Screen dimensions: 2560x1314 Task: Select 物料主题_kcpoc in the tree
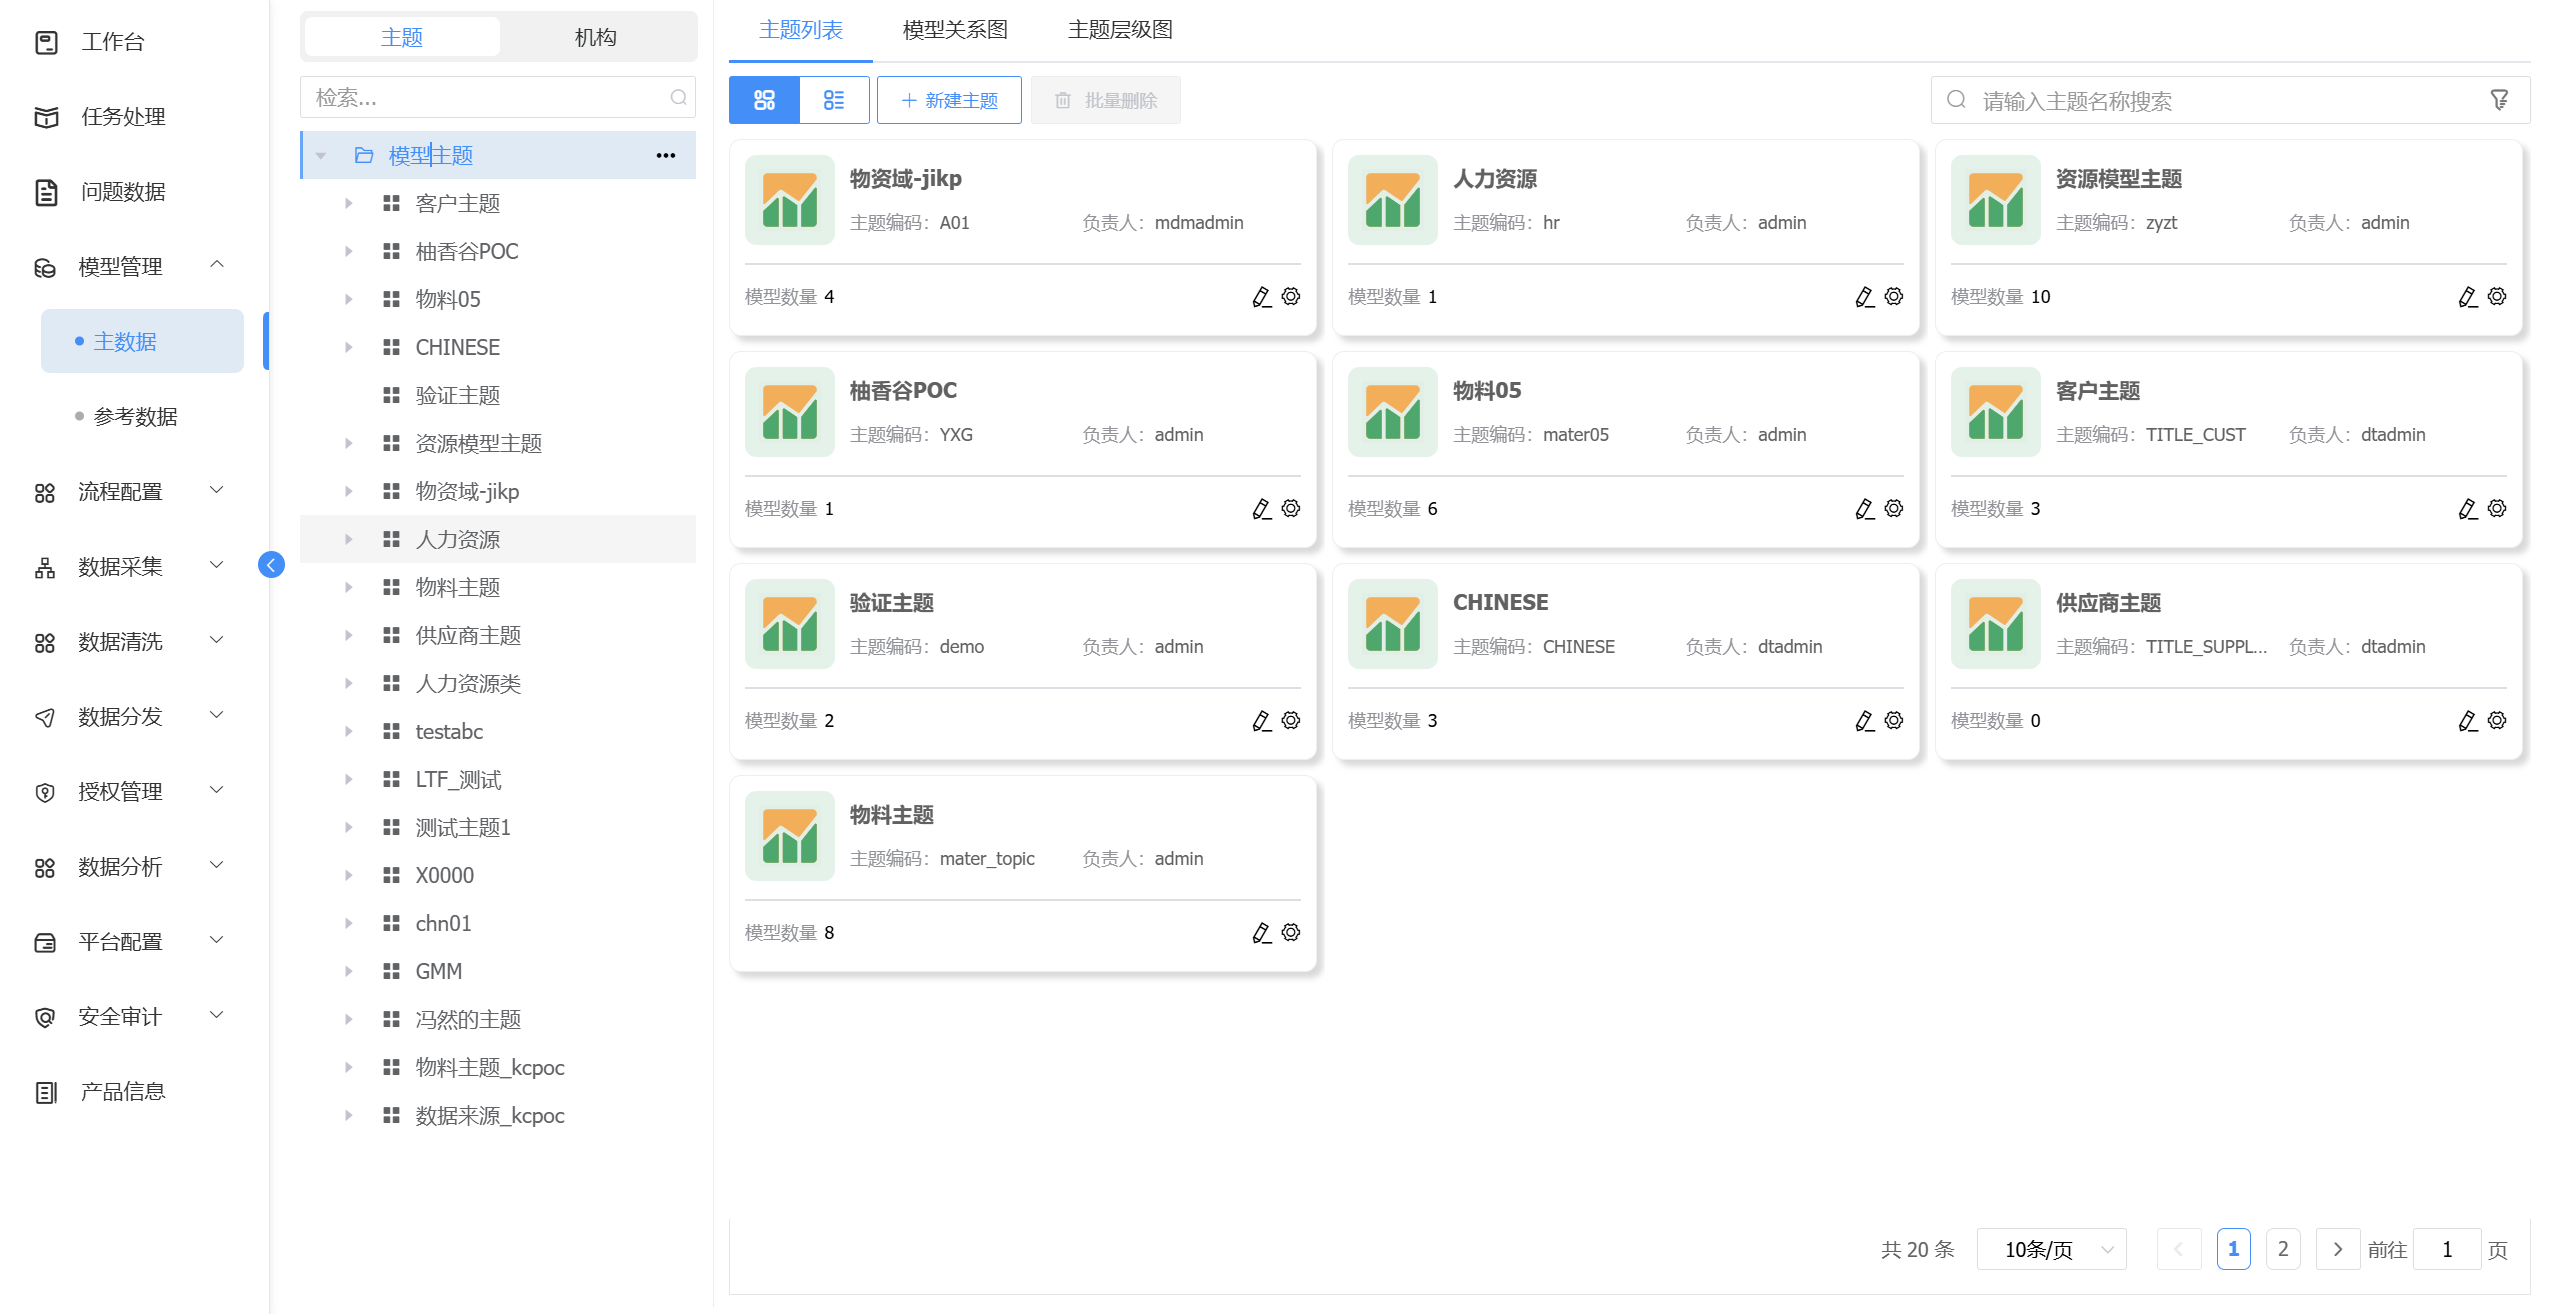pos(489,1067)
